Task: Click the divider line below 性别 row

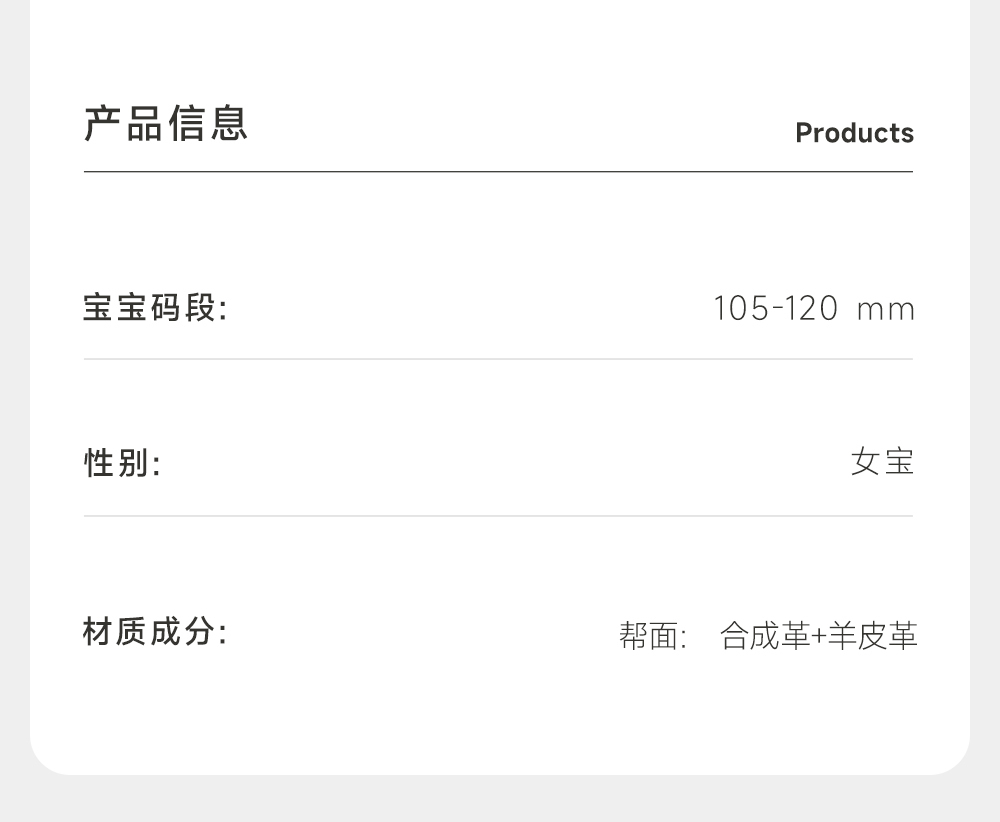Action: tap(498, 516)
